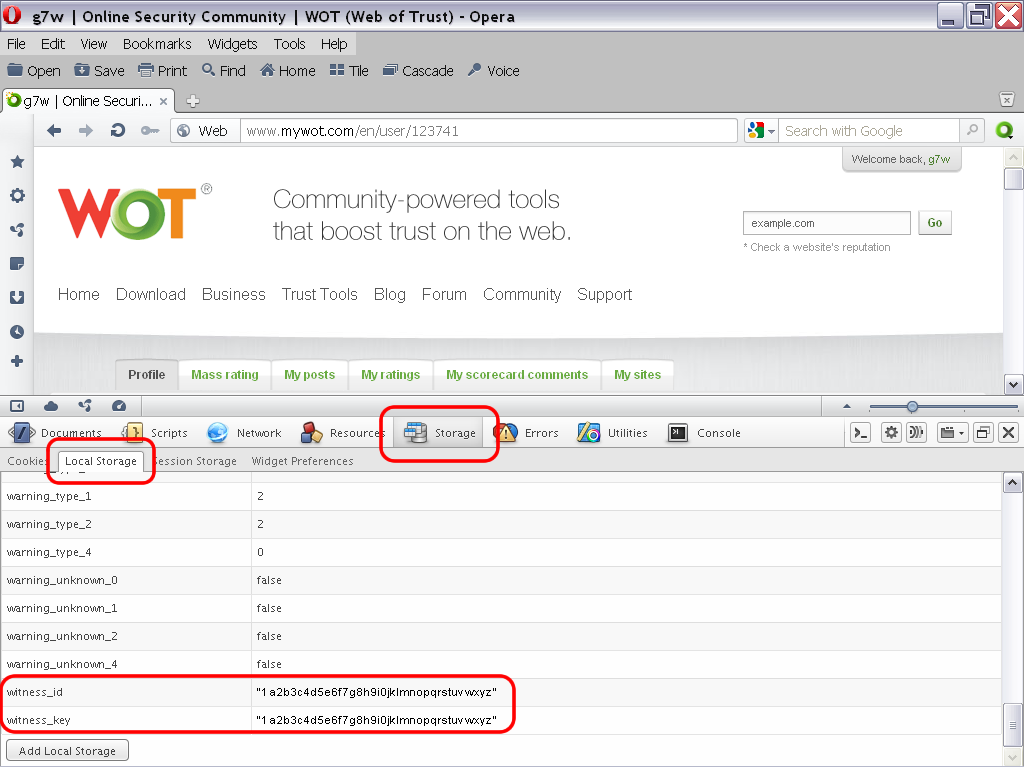Screen dimensions: 1024x768
Task: Close the g7w Online Security tab
Action: pyautogui.click(x=163, y=101)
